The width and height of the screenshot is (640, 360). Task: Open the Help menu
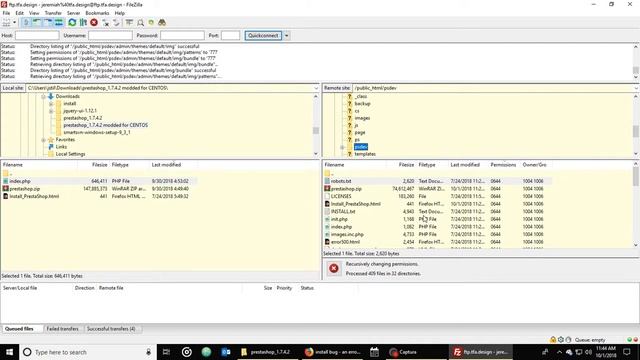(120, 13)
